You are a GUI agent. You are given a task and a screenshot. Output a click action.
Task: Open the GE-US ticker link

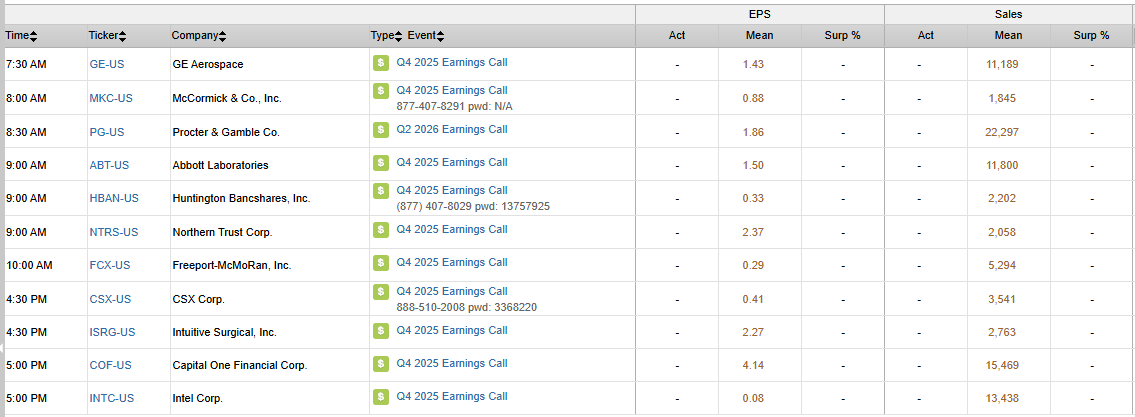pos(107,64)
